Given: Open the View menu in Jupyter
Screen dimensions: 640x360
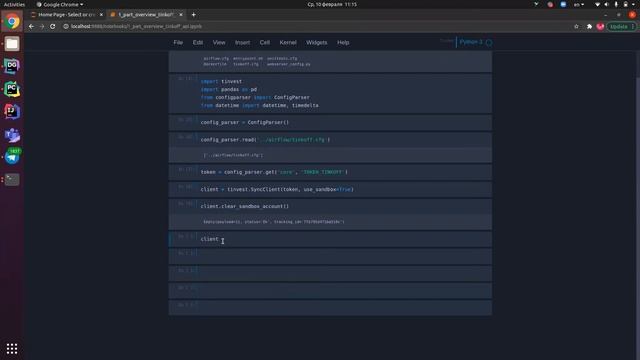Looking at the screenshot, I should click(219, 42).
